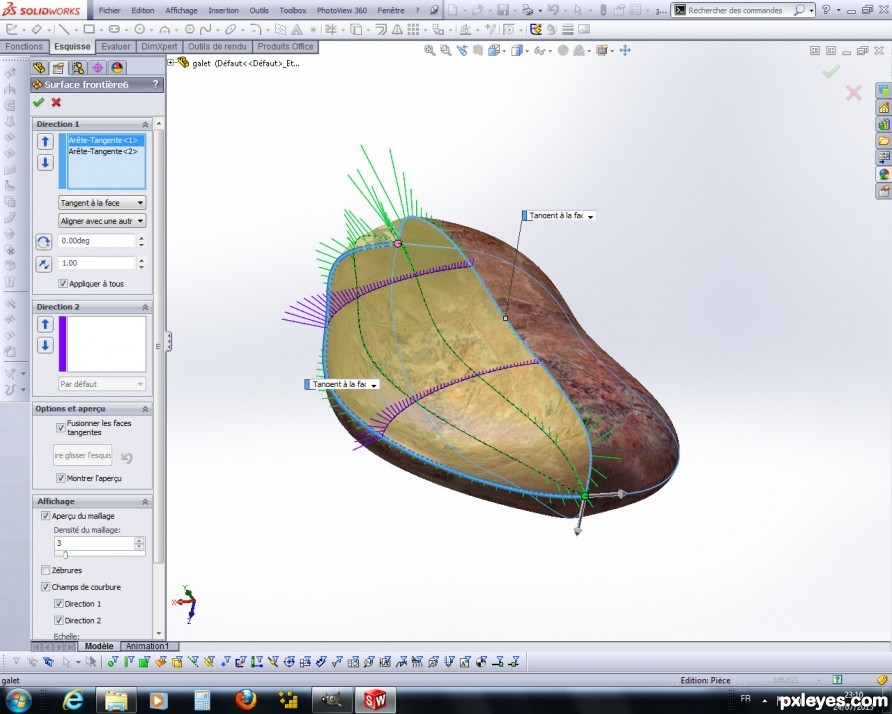Click the Zoom to fit icon
This screenshot has width=892, height=714.
(x=430, y=51)
